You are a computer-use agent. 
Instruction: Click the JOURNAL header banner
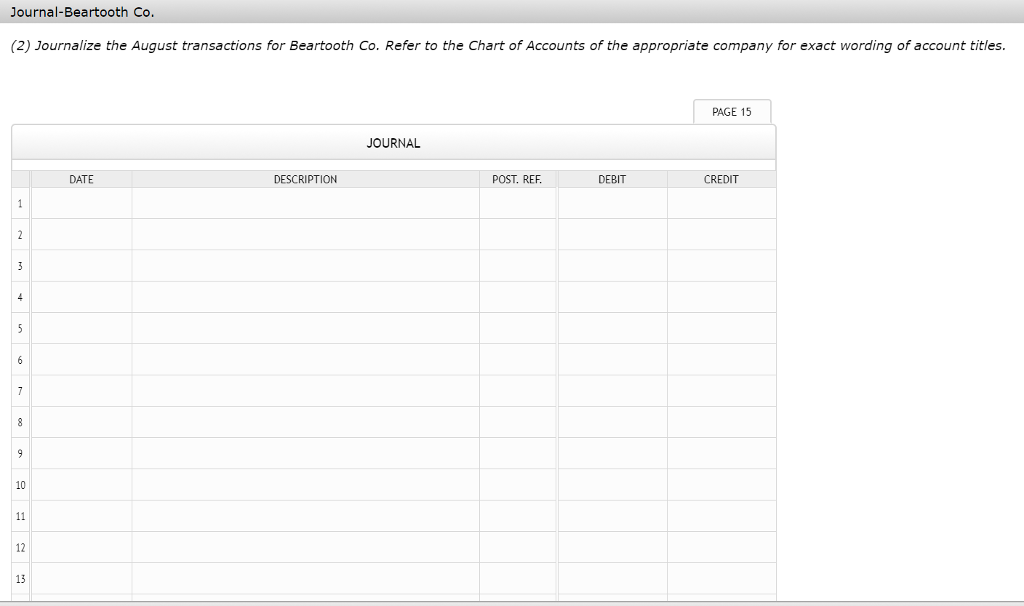coord(393,142)
